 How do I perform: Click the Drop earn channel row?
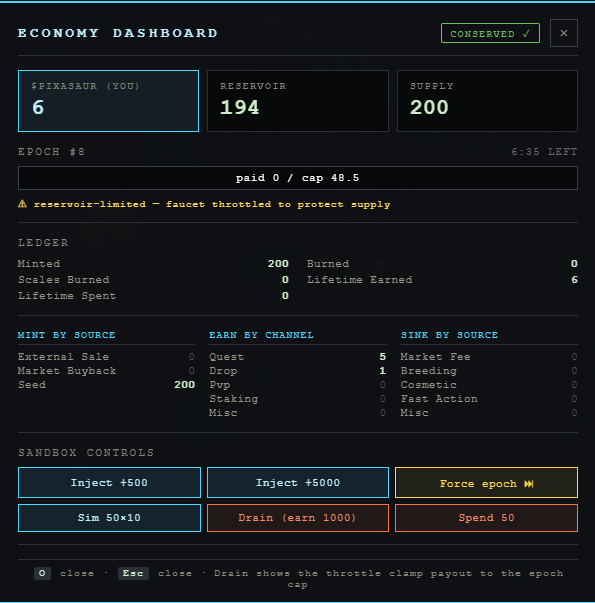coord(298,371)
